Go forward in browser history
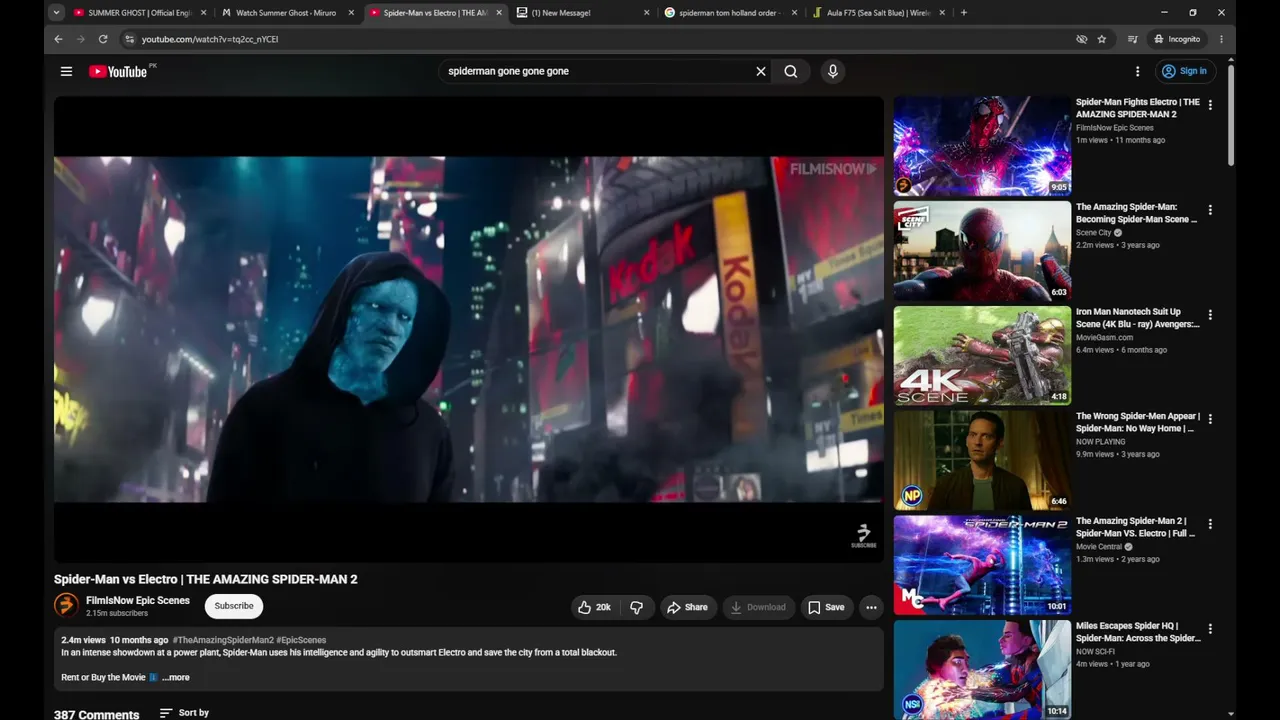1280x720 pixels. (81, 39)
